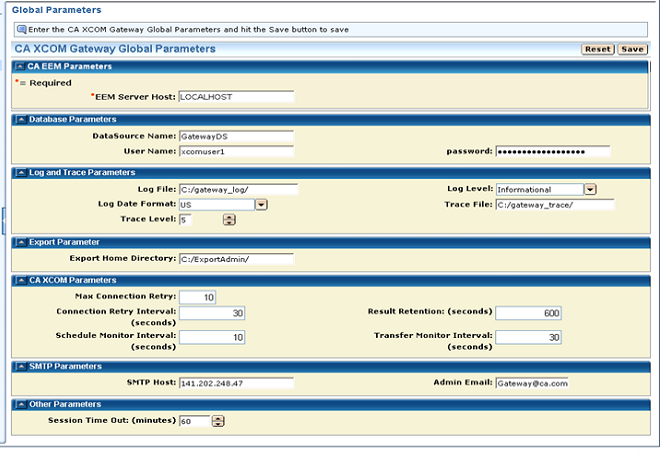Collapse the CA XCOM Parameters section
The image size is (663, 451).
pos(21,280)
